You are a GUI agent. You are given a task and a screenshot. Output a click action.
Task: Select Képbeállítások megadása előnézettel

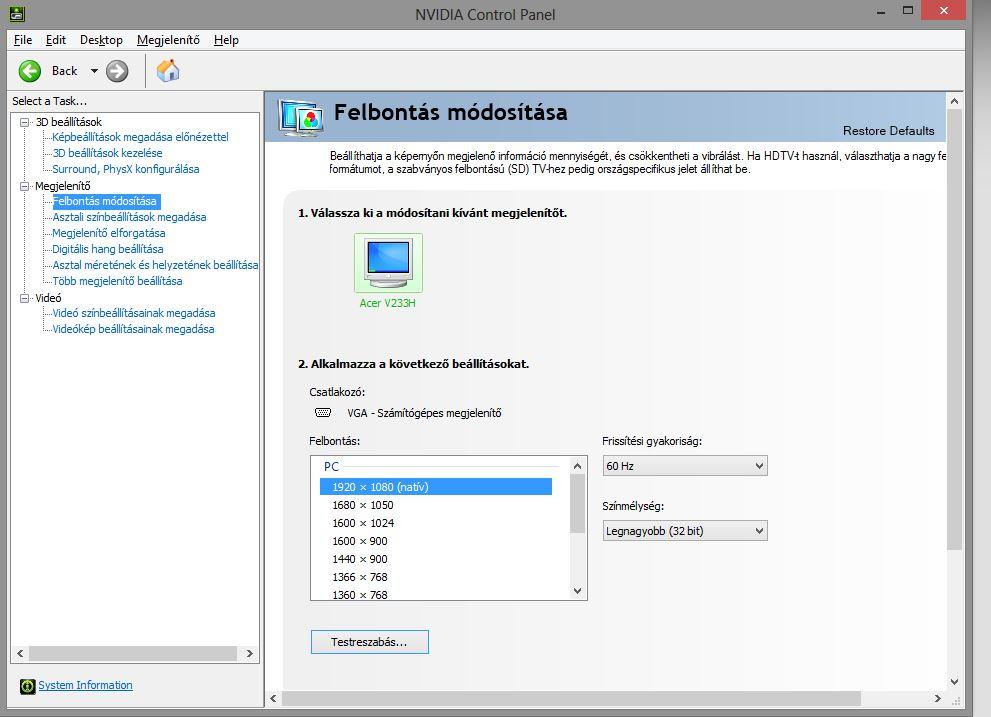[x=140, y=137]
